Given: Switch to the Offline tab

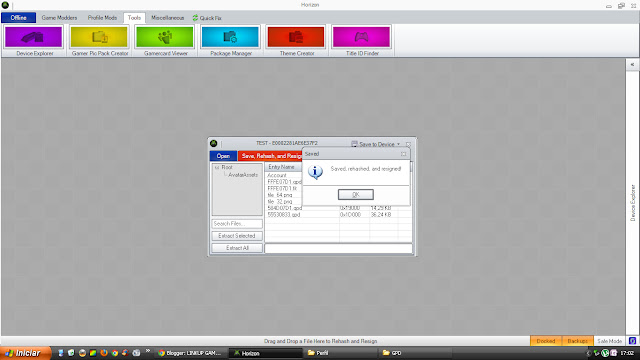Looking at the screenshot, I should (18, 18).
